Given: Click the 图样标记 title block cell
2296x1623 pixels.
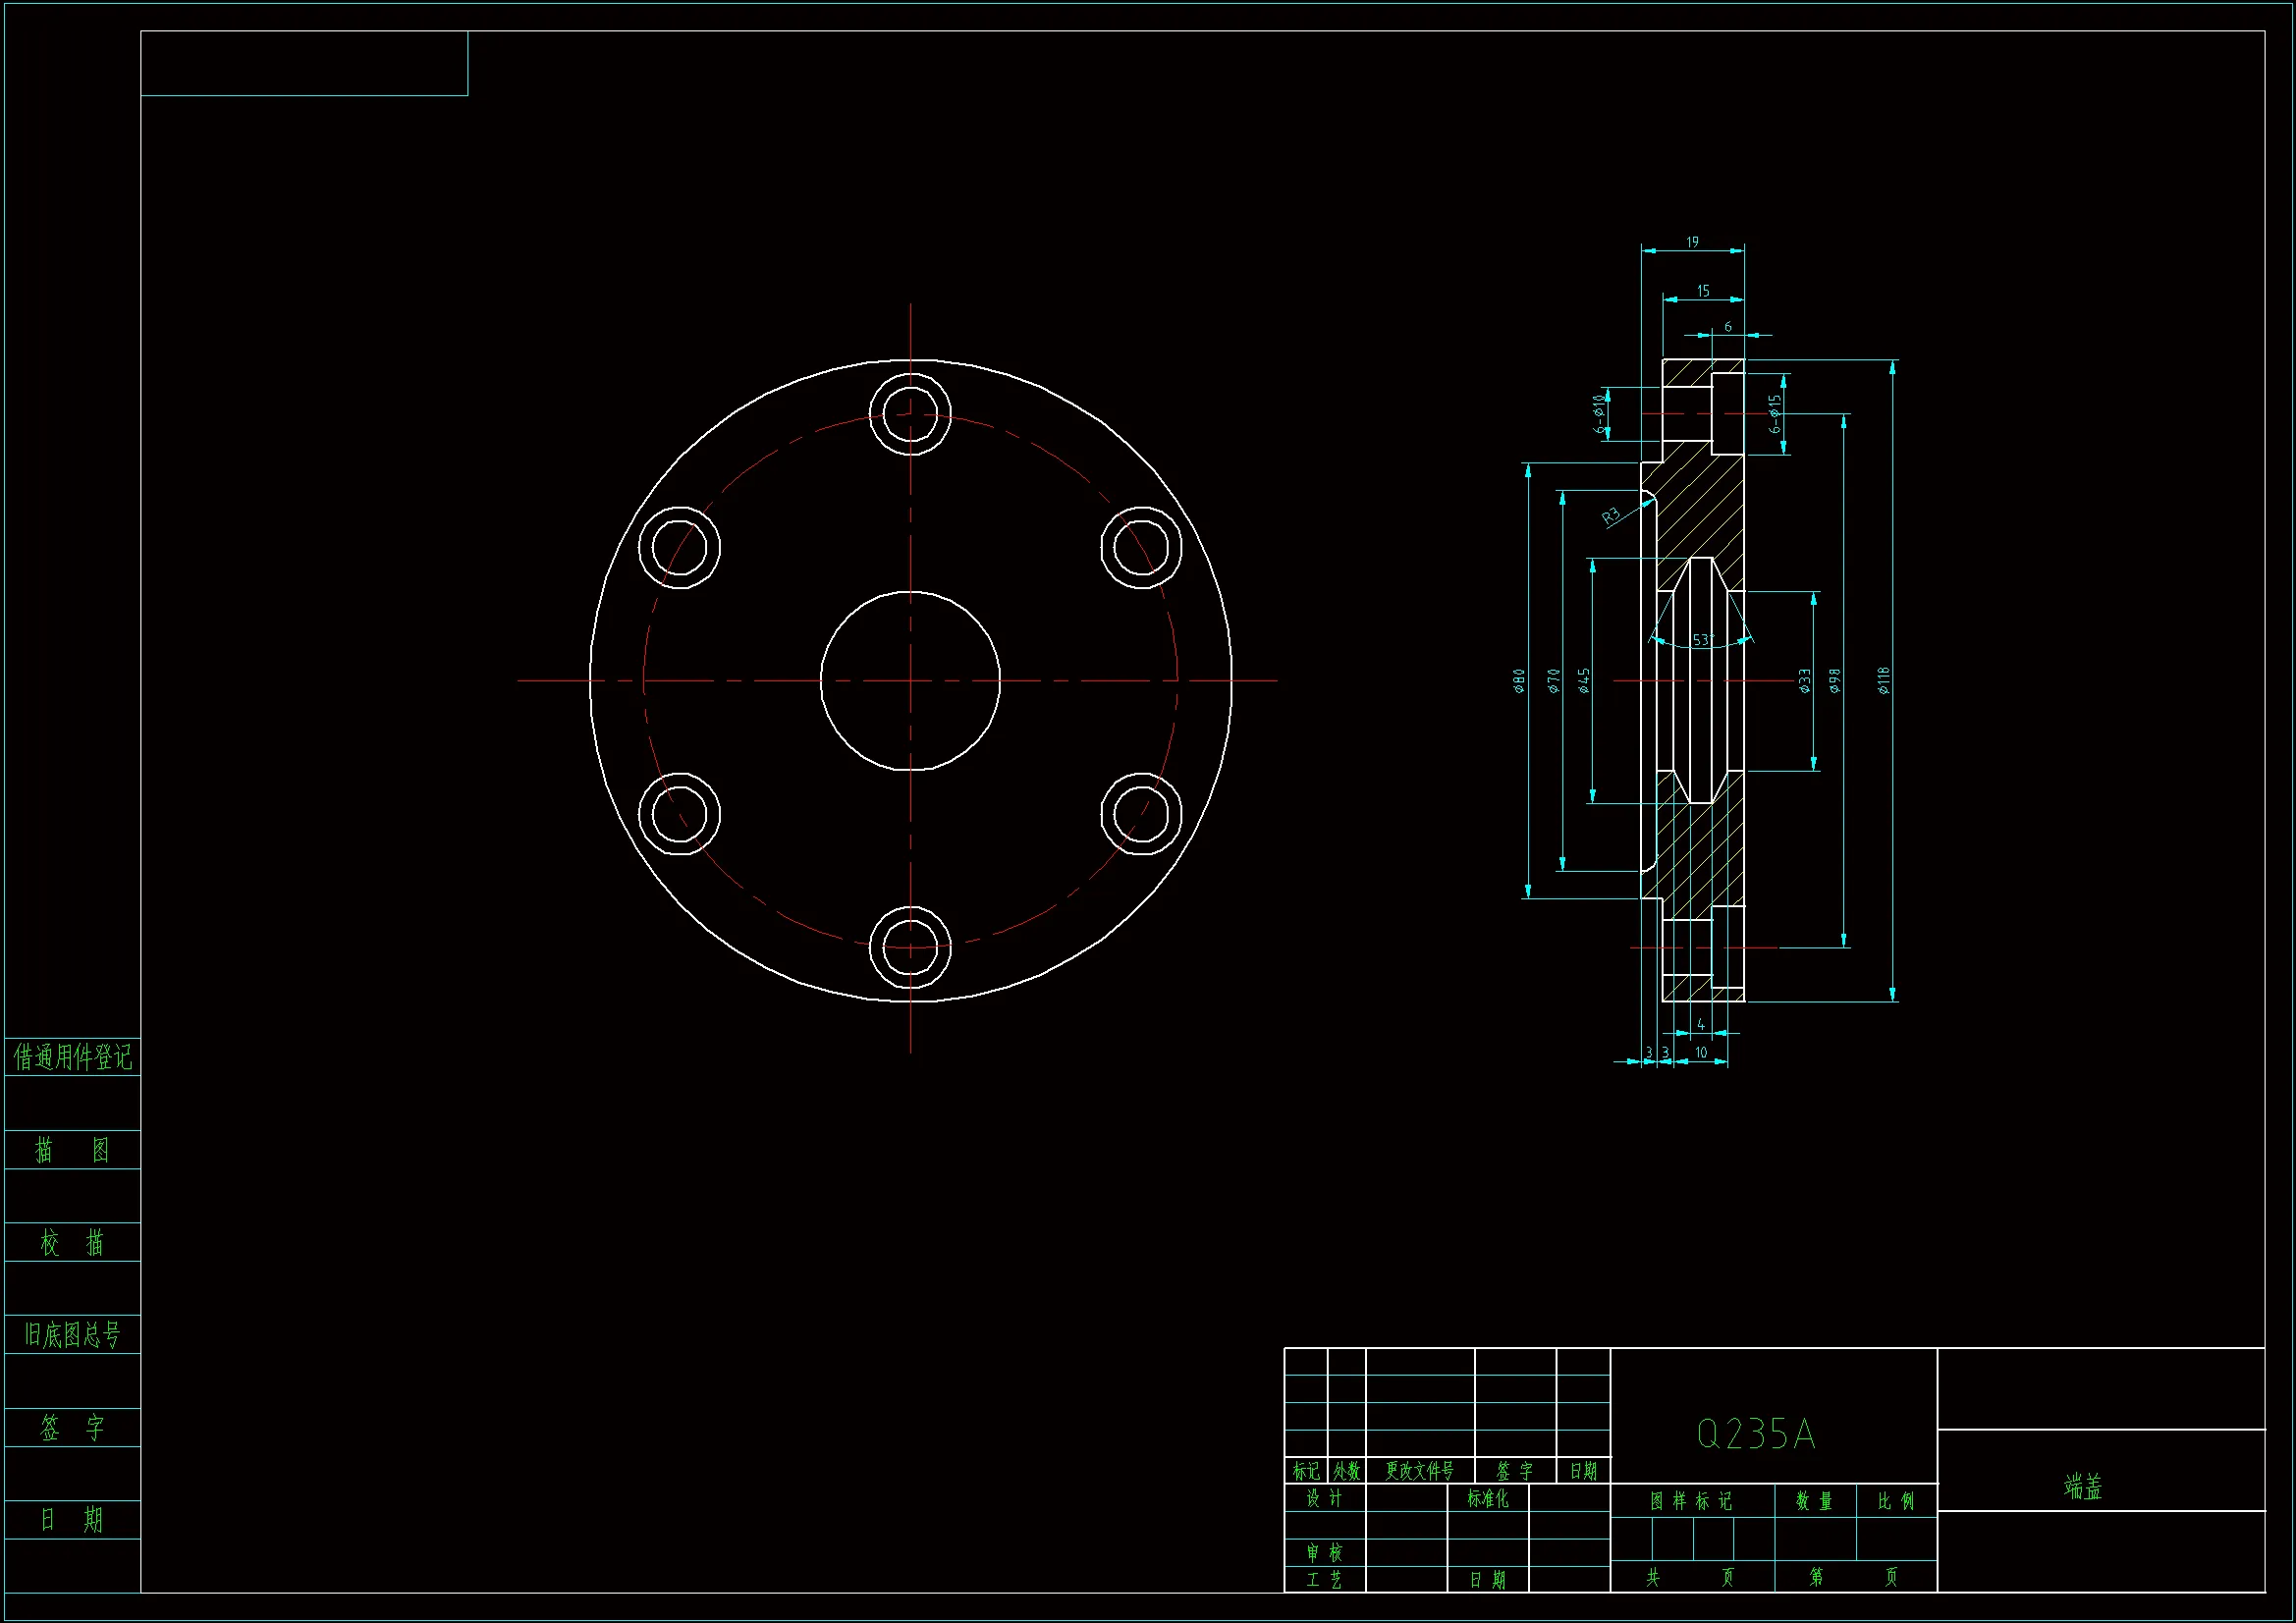Looking at the screenshot, I should pos(1691,1501).
